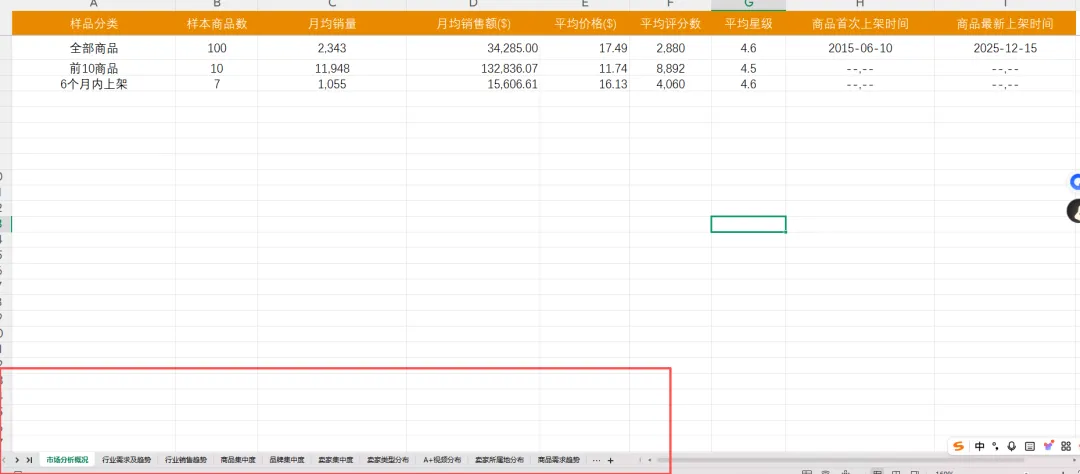Select header cell 商品首次上架时间
This screenshot has height=474, width=1080.
(x=860, y=24)
